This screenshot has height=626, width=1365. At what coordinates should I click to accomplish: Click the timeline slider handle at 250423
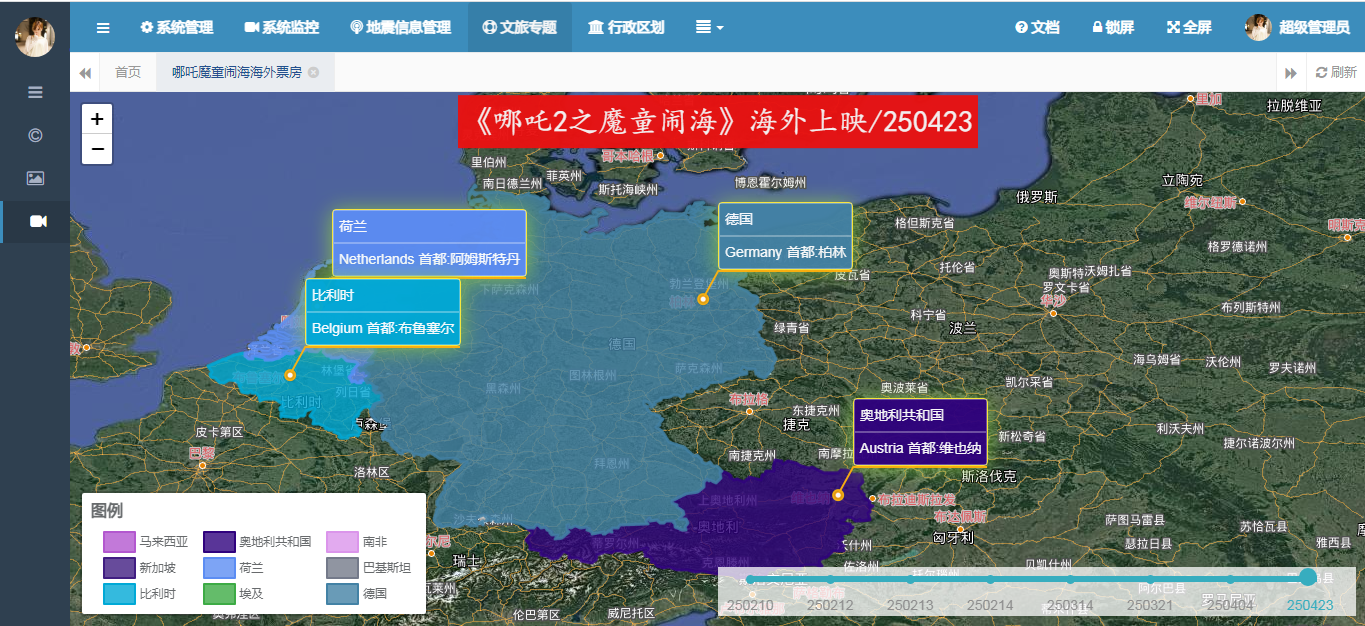[x=1308, y=578]
